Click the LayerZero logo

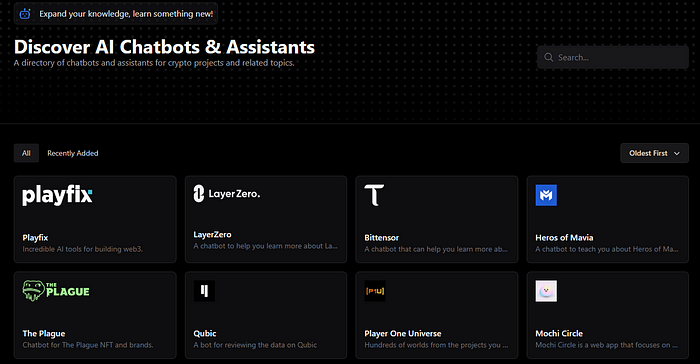point(227,194)
